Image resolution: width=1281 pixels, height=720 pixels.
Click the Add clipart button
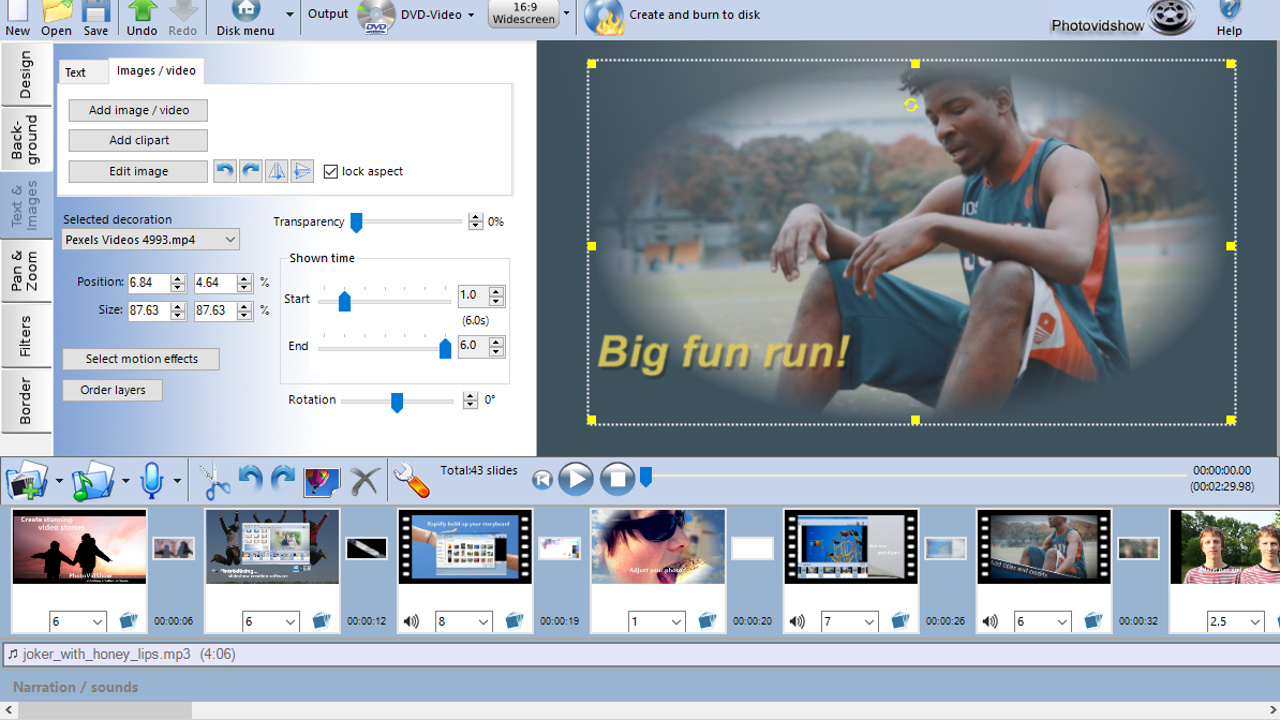137,140
